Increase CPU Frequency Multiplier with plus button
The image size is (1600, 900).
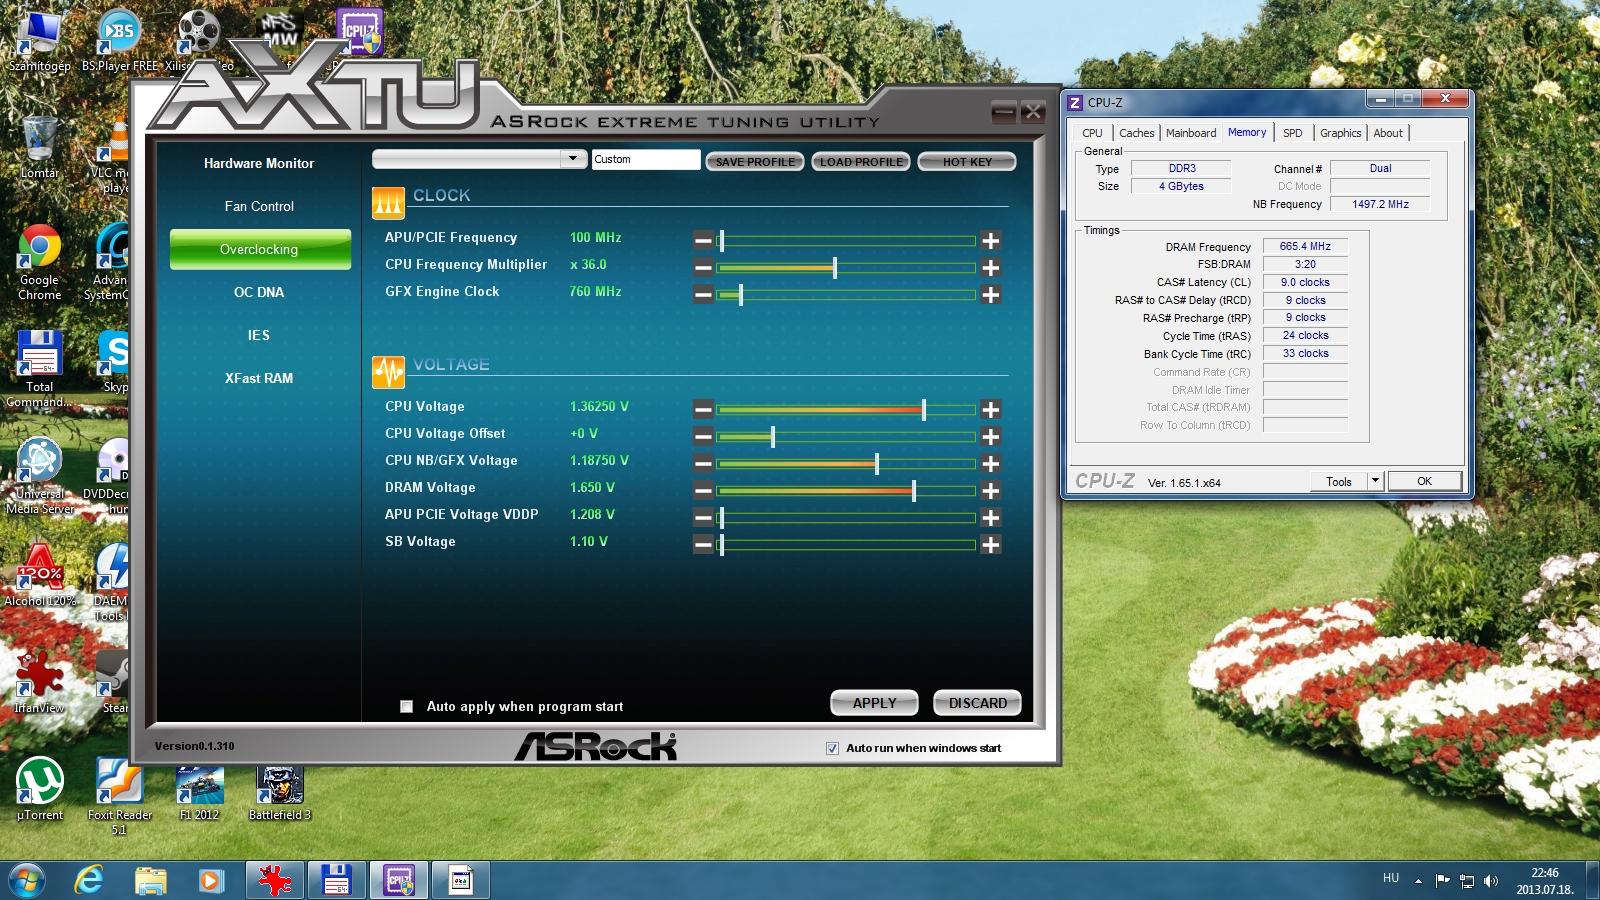coord(990,268)
